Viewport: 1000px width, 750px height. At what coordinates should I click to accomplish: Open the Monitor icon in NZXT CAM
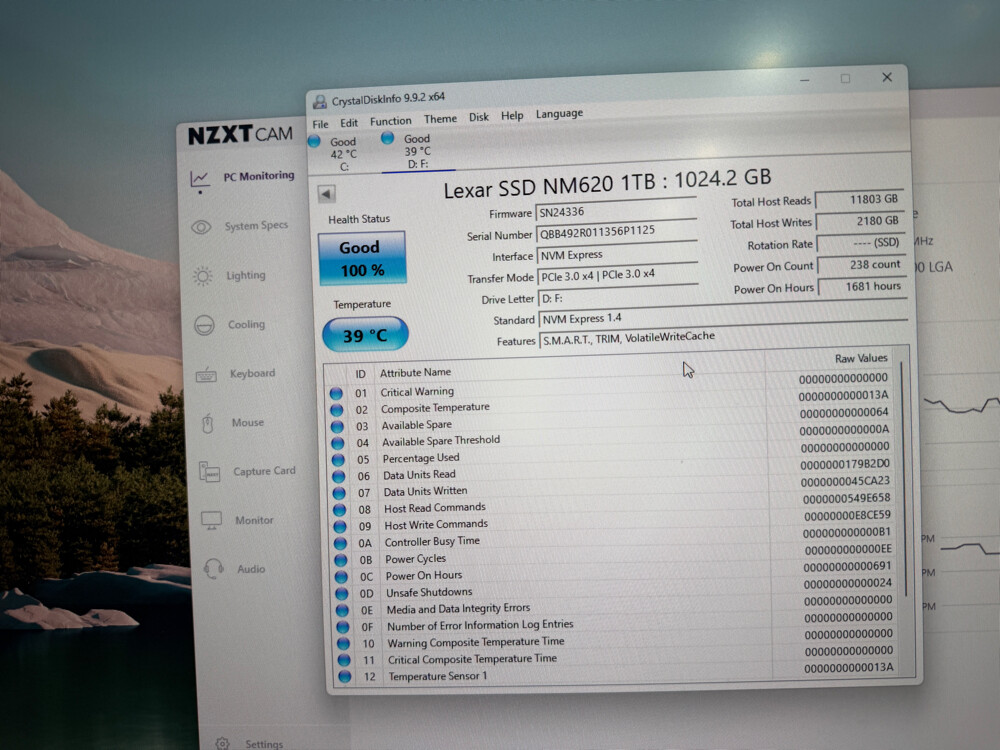[211, 520]
